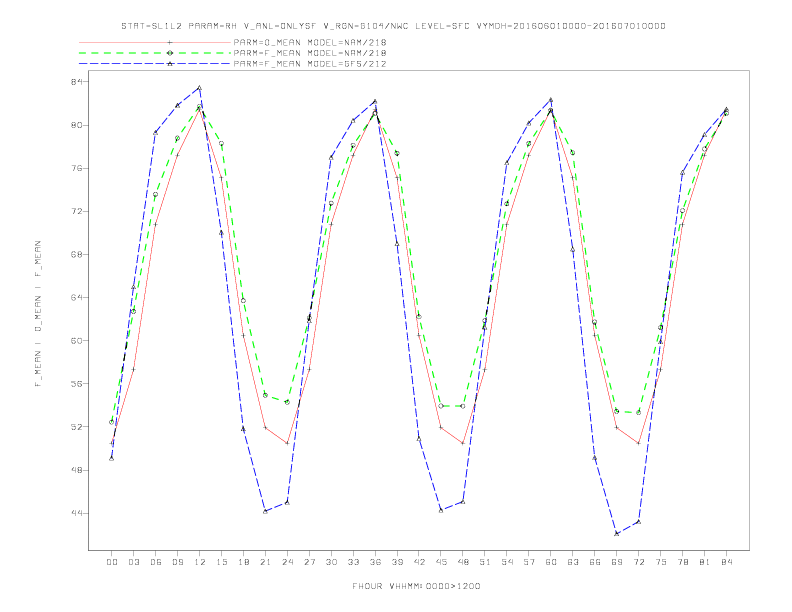Click the chart title starting with STAT=SL1L2

pos(393,26)
